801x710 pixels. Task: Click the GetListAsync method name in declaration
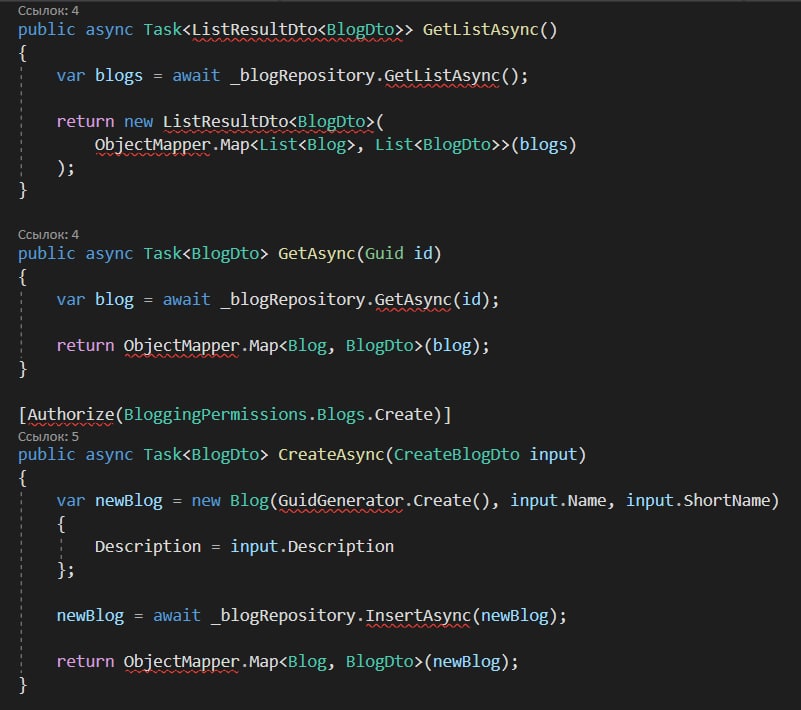(x=481, y=30)
